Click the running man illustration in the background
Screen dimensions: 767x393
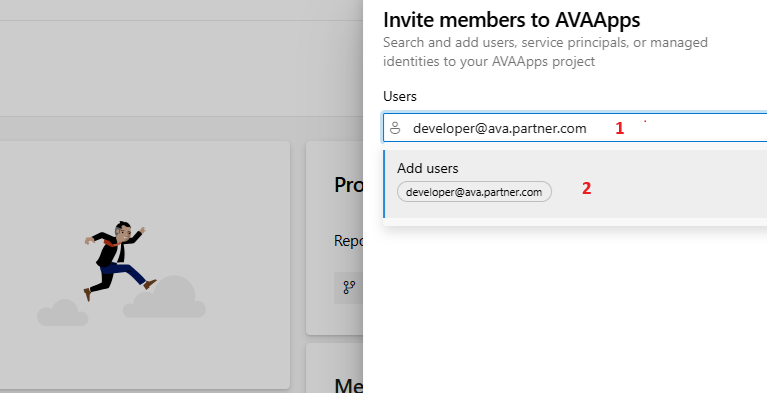pyautogui.click(x=120, y=261)
